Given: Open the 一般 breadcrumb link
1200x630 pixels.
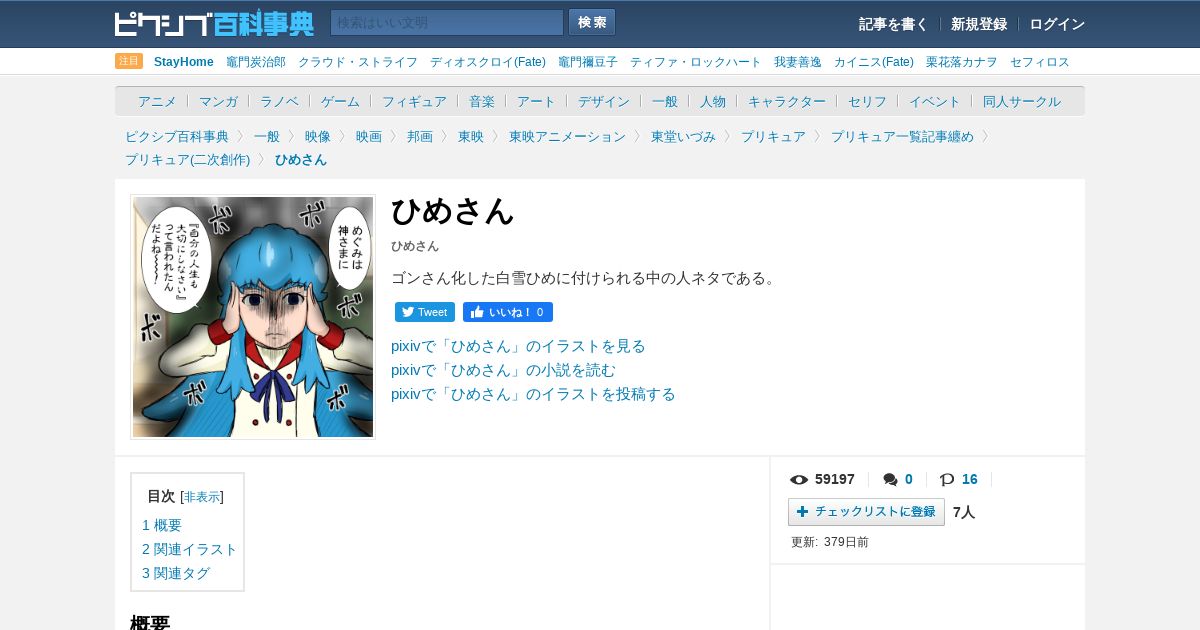Looking at the screenshot, I should 267,136.
